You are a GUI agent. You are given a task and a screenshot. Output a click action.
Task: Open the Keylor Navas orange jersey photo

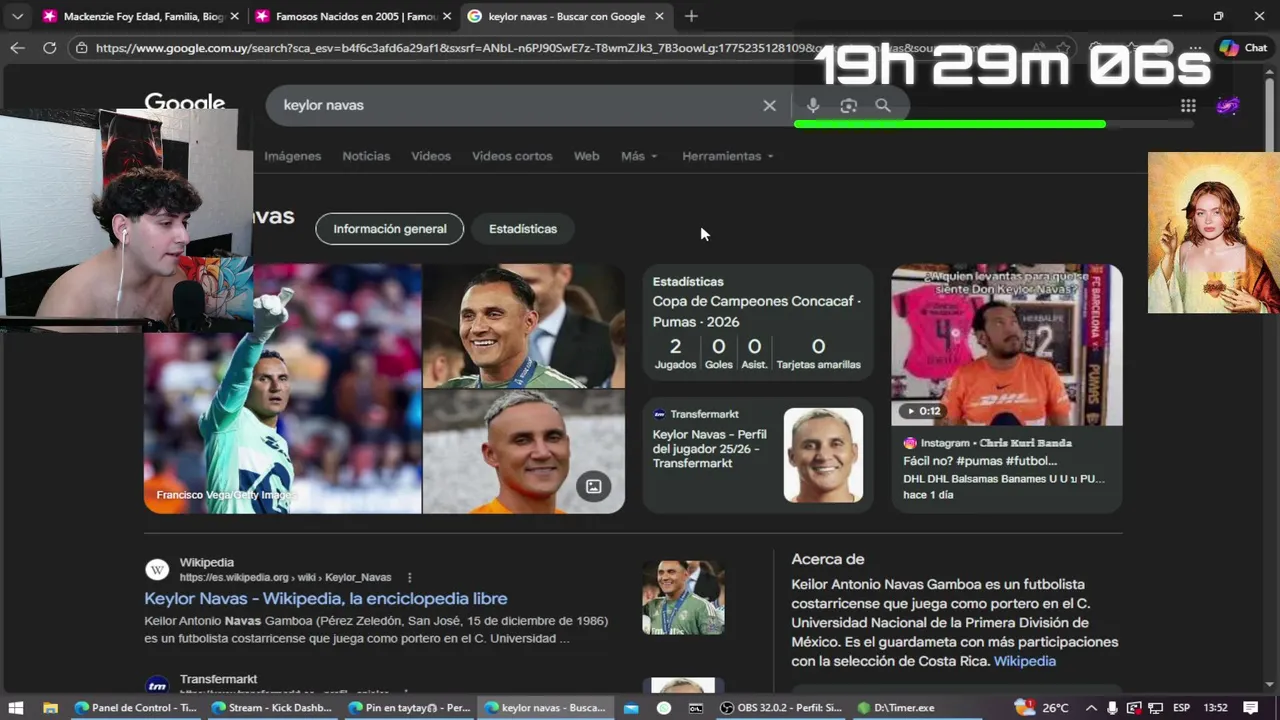pos(524,452)
